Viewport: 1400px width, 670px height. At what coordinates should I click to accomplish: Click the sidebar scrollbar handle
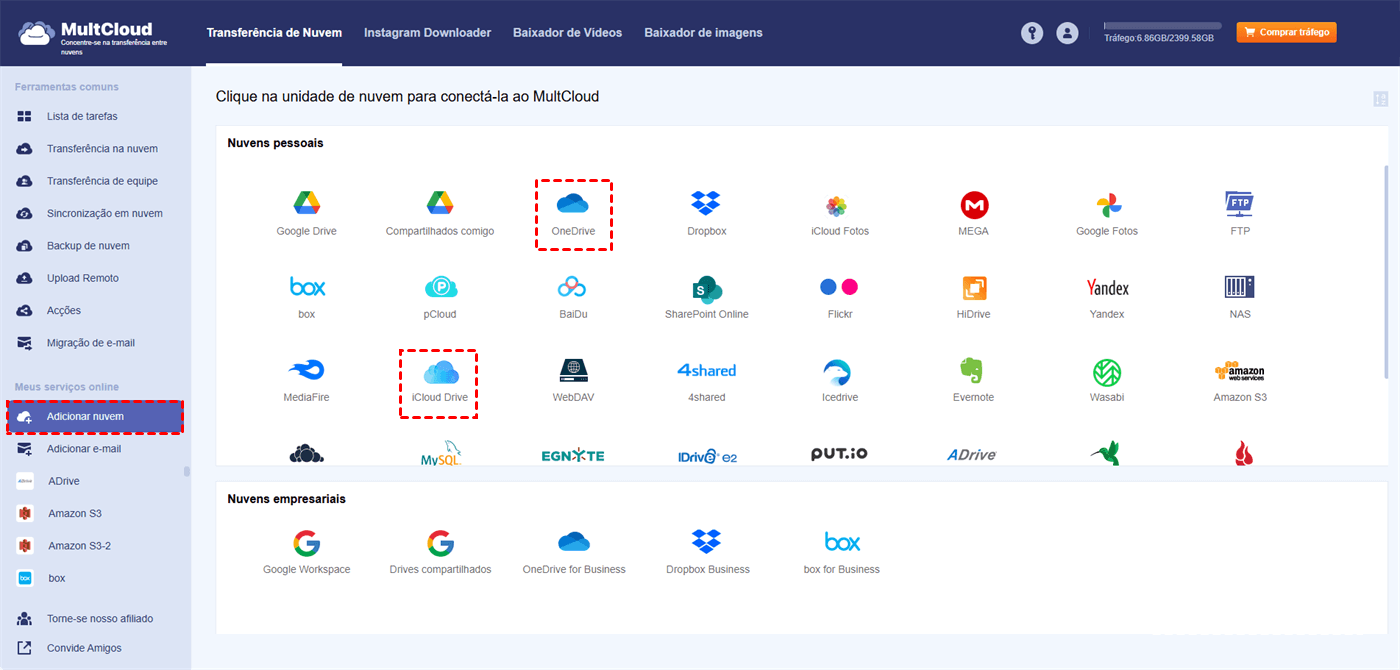coord(187,472)
